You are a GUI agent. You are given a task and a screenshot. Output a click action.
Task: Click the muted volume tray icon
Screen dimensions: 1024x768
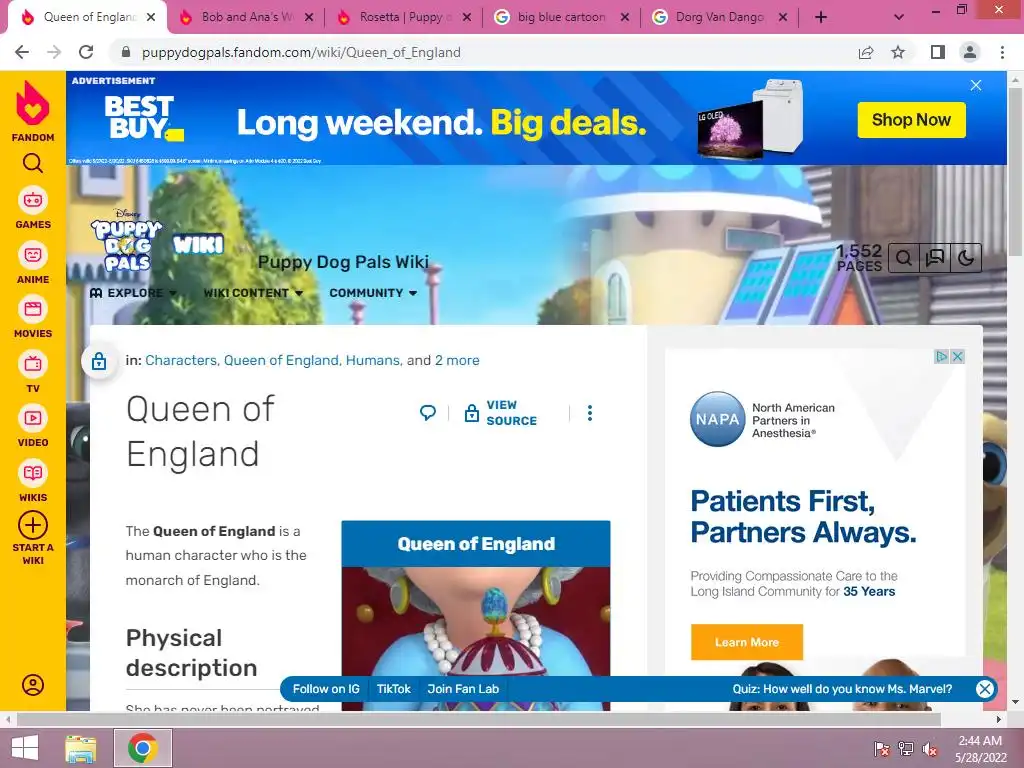(930, 749)
